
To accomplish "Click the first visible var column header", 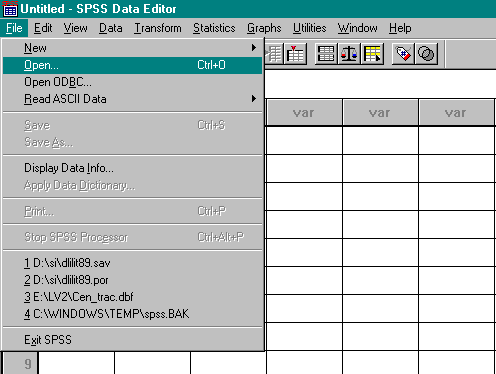I will click(304, 113).
